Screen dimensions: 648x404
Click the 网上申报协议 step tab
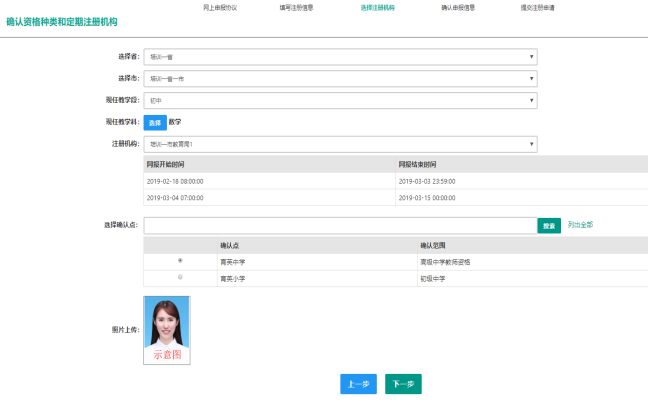[220, 7]
